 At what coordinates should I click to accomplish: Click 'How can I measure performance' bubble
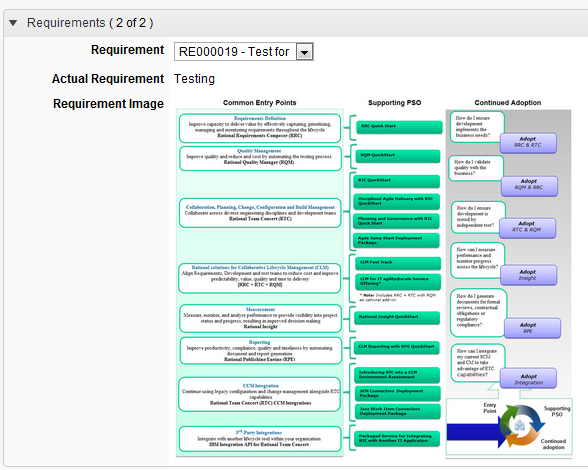point(478,260)
